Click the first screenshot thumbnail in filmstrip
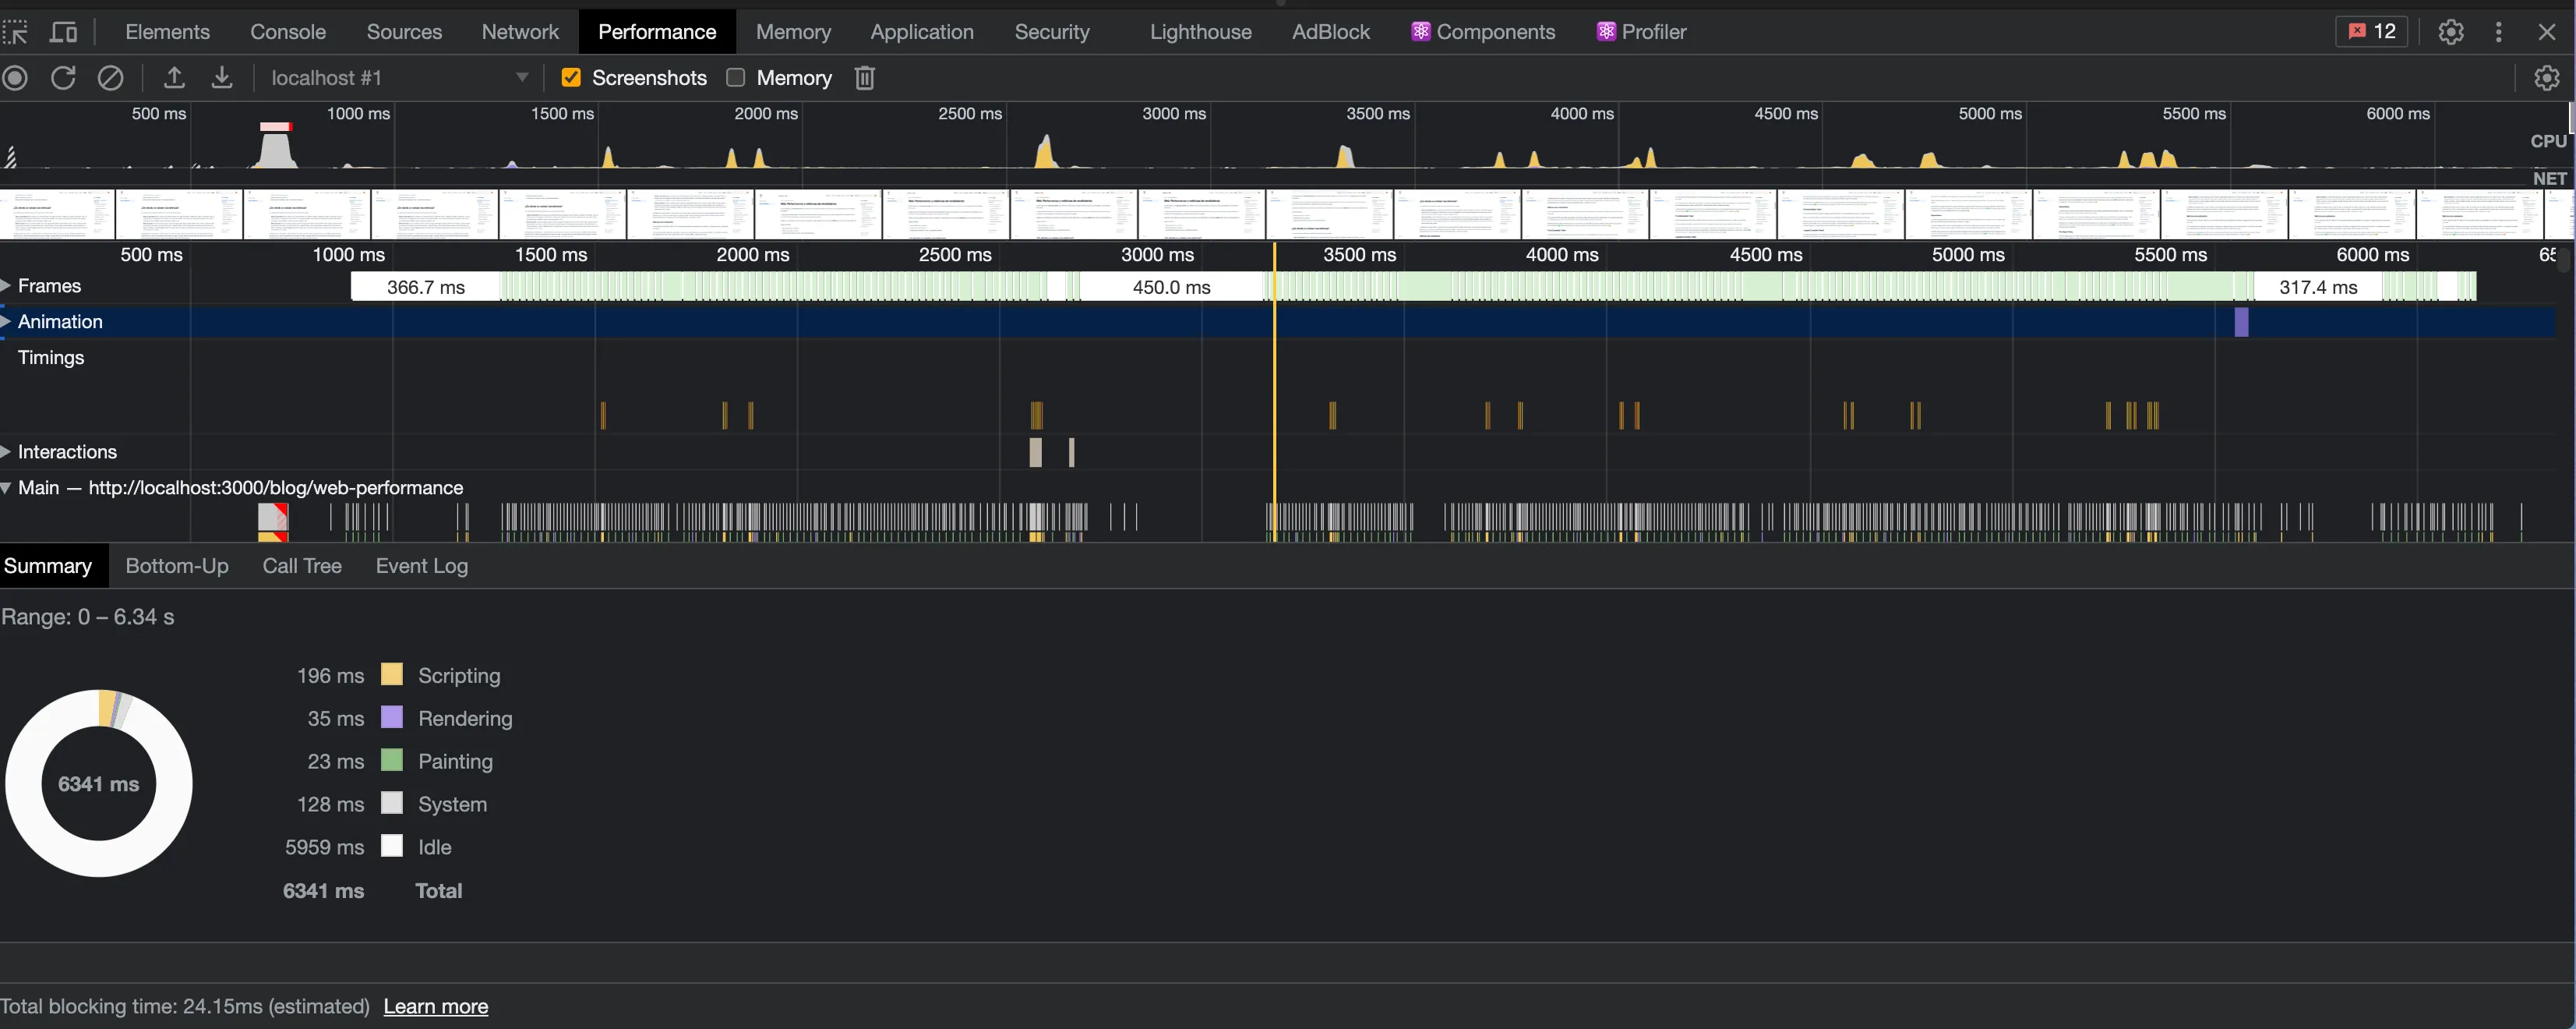This screenshot has width=2576, height=1029. click(x=57, y=214)
